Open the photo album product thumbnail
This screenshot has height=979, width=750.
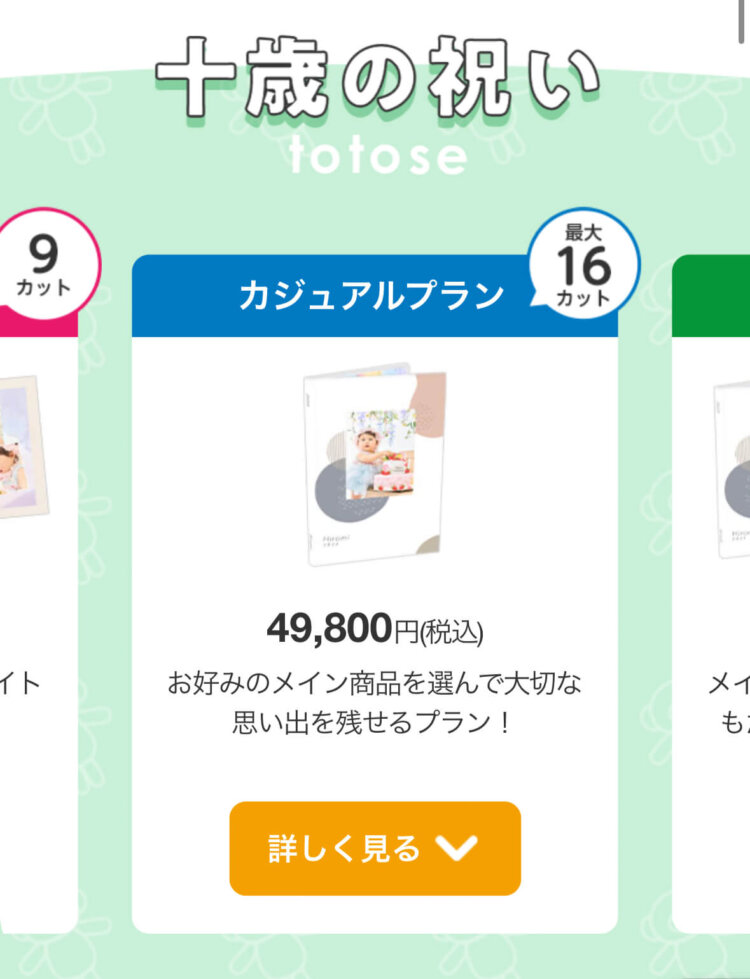tap(375, 463)
